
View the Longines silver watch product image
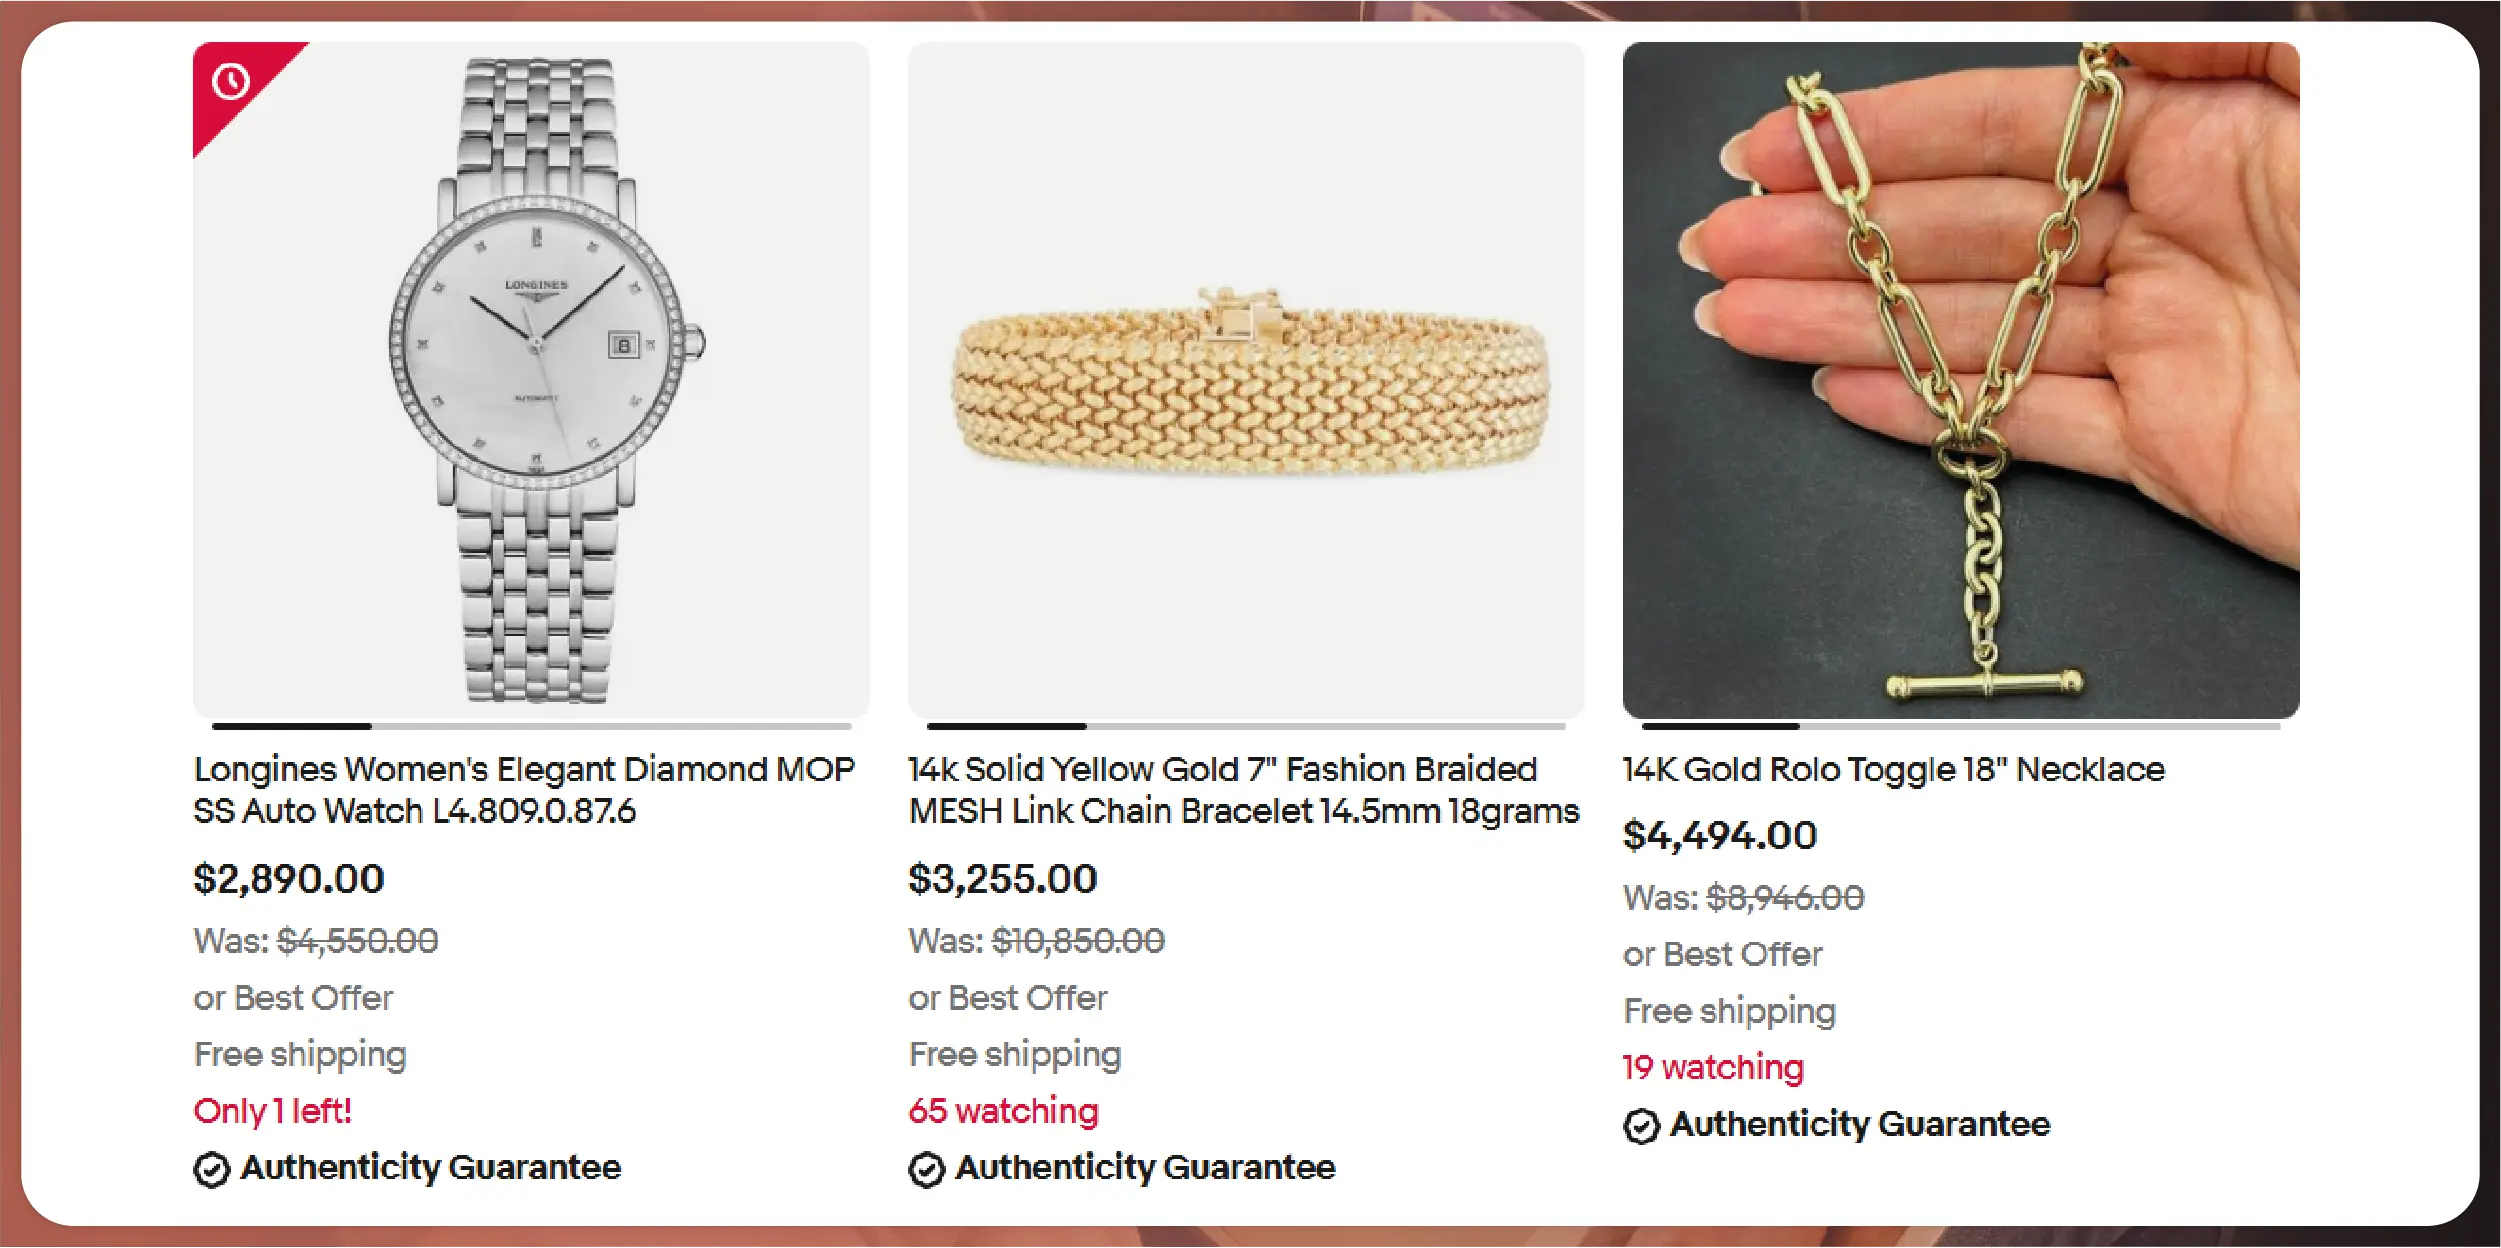pyautogui.click(x=531, y=380)
